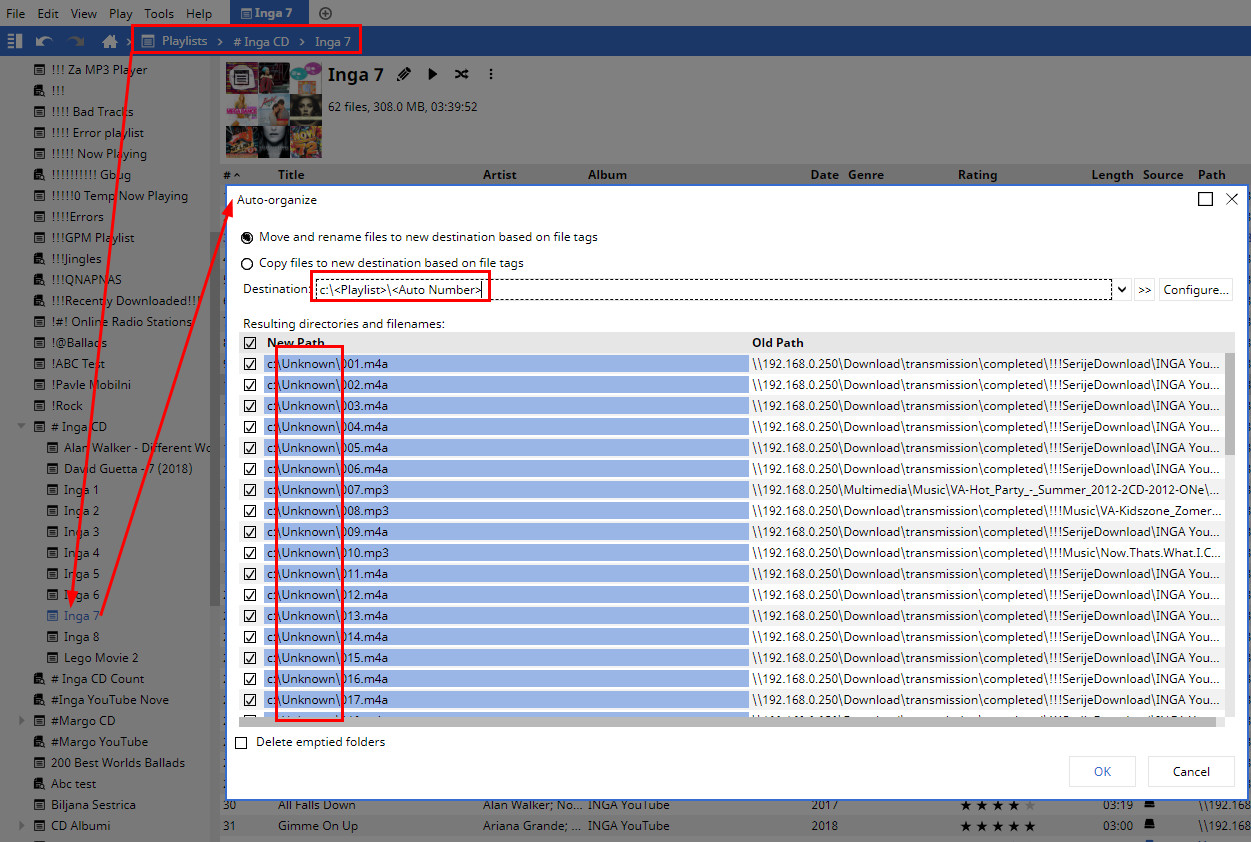Add a new tab with the plus icon
Screen dimensions: 1251x842
325,13
